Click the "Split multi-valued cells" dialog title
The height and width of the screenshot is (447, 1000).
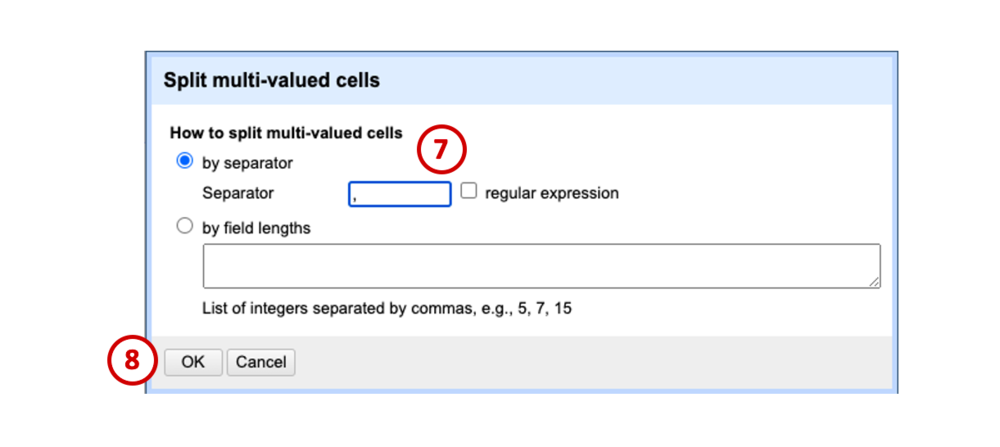(x=272, y=80)
